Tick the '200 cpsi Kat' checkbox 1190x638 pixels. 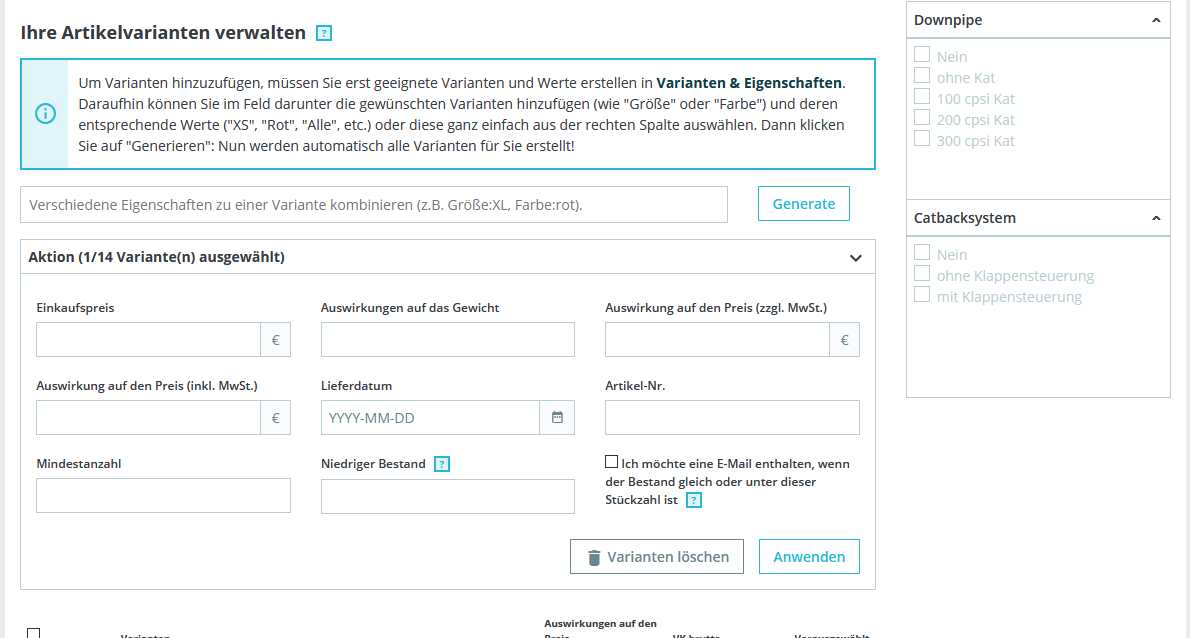point(922,118)
